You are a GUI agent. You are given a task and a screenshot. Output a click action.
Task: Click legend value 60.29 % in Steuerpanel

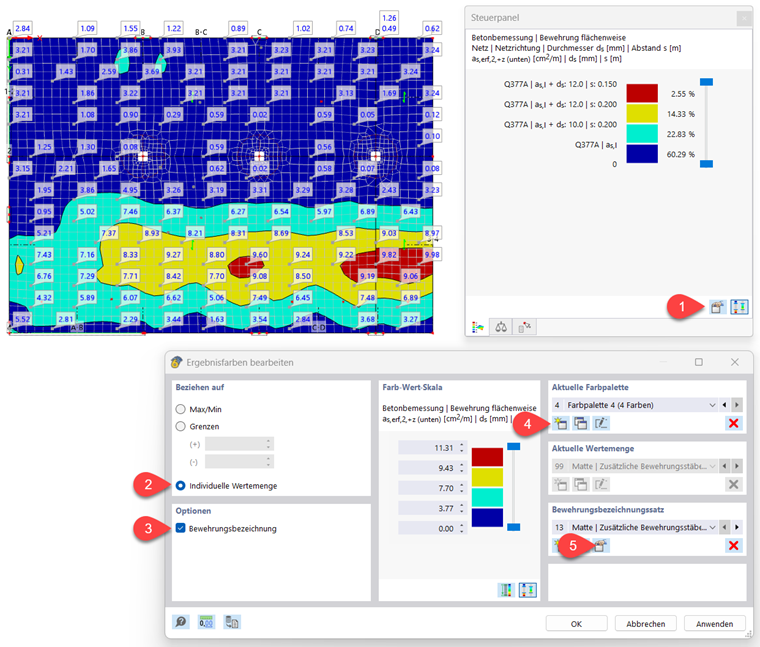tap(681, 154)
